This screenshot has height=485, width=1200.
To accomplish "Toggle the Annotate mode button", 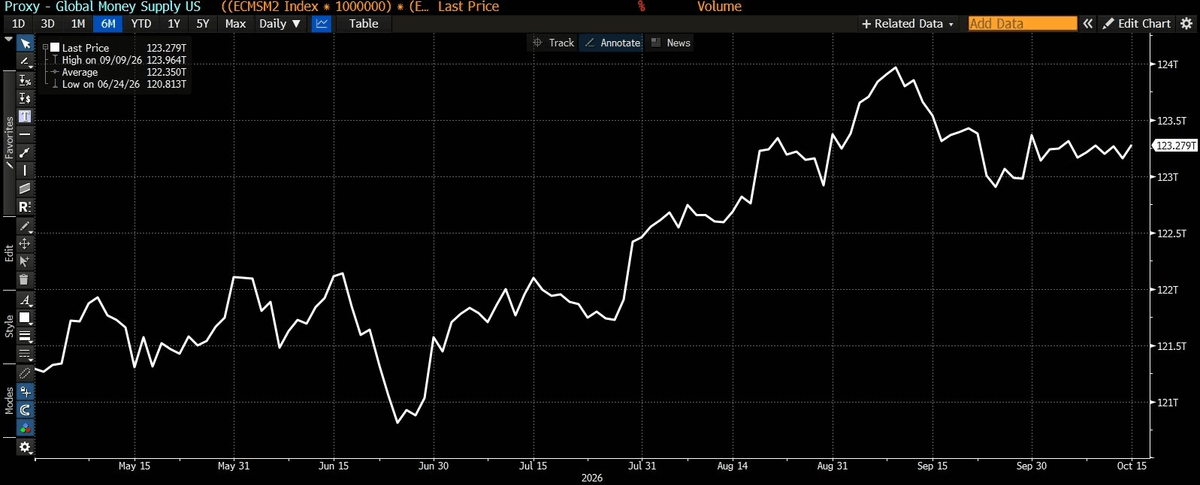I will coord(612,43).
